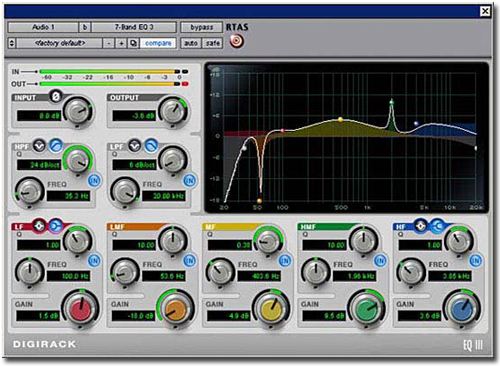Click the LMF FREQ knob
The image size is (500, 366).
pyautogui.click(x=125, y=272)
